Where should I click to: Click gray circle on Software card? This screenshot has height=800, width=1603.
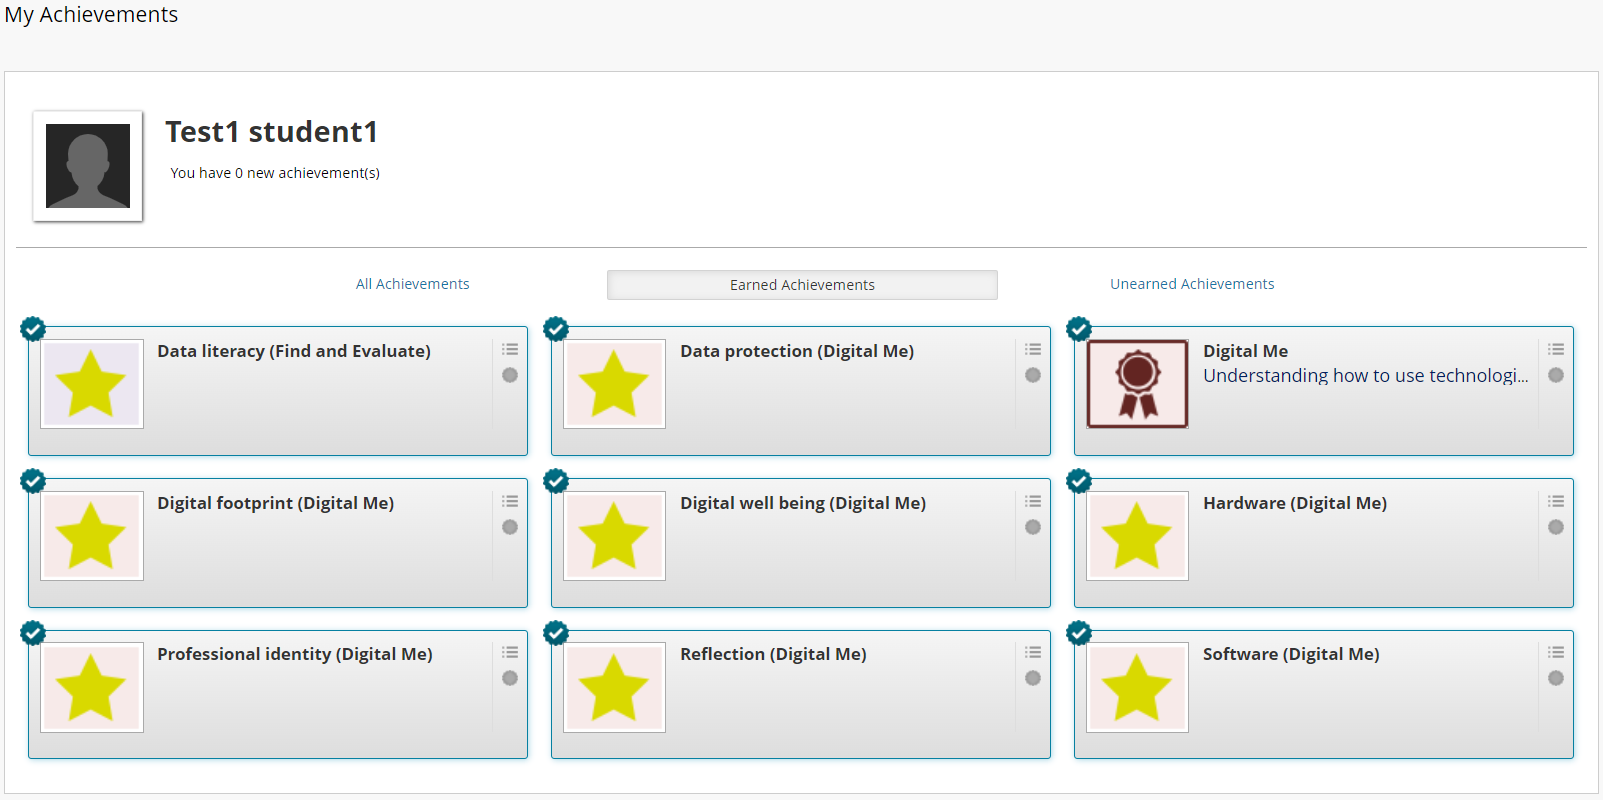click(x=1556, y=678)
